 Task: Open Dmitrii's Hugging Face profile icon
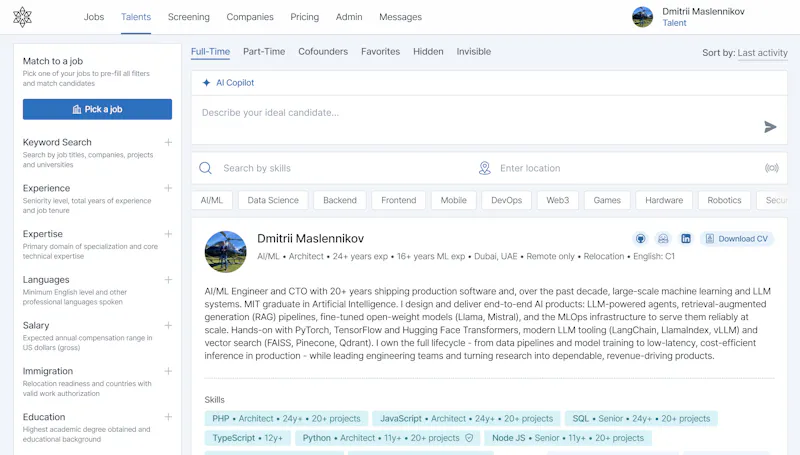pyautogui.click(x=663, y=239)
